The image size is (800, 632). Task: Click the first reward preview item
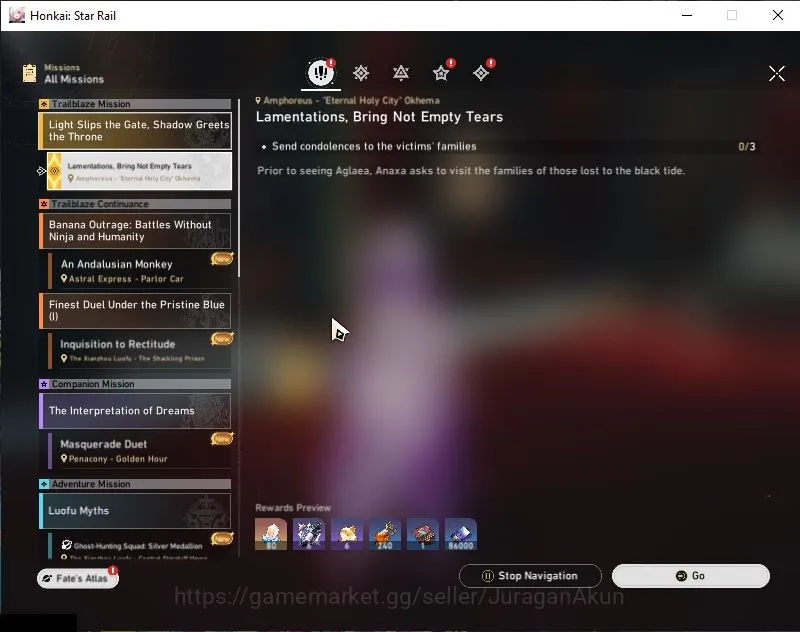pyautogui.click(x=270, y=534)
